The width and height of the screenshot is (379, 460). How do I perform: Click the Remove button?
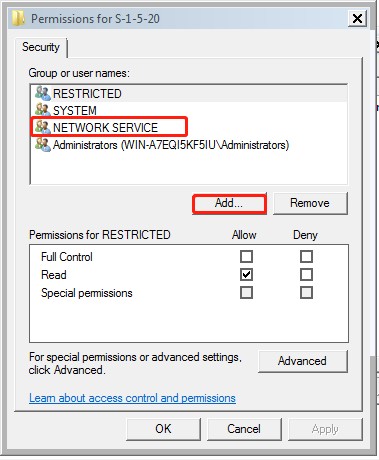tap(310, 203)
